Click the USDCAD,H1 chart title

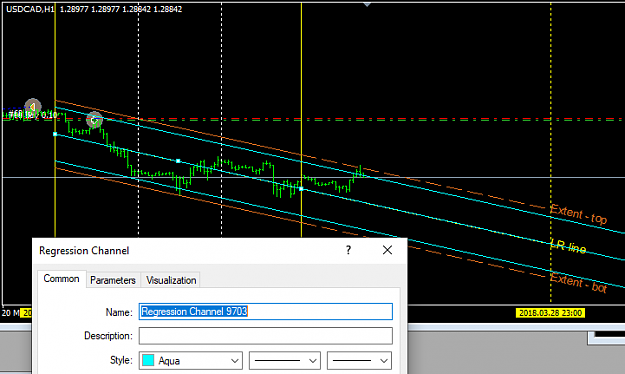[30, 9]
